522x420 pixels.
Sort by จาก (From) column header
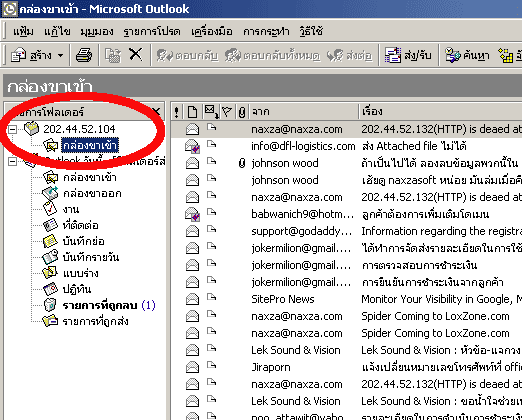click(x=304, y=112)
